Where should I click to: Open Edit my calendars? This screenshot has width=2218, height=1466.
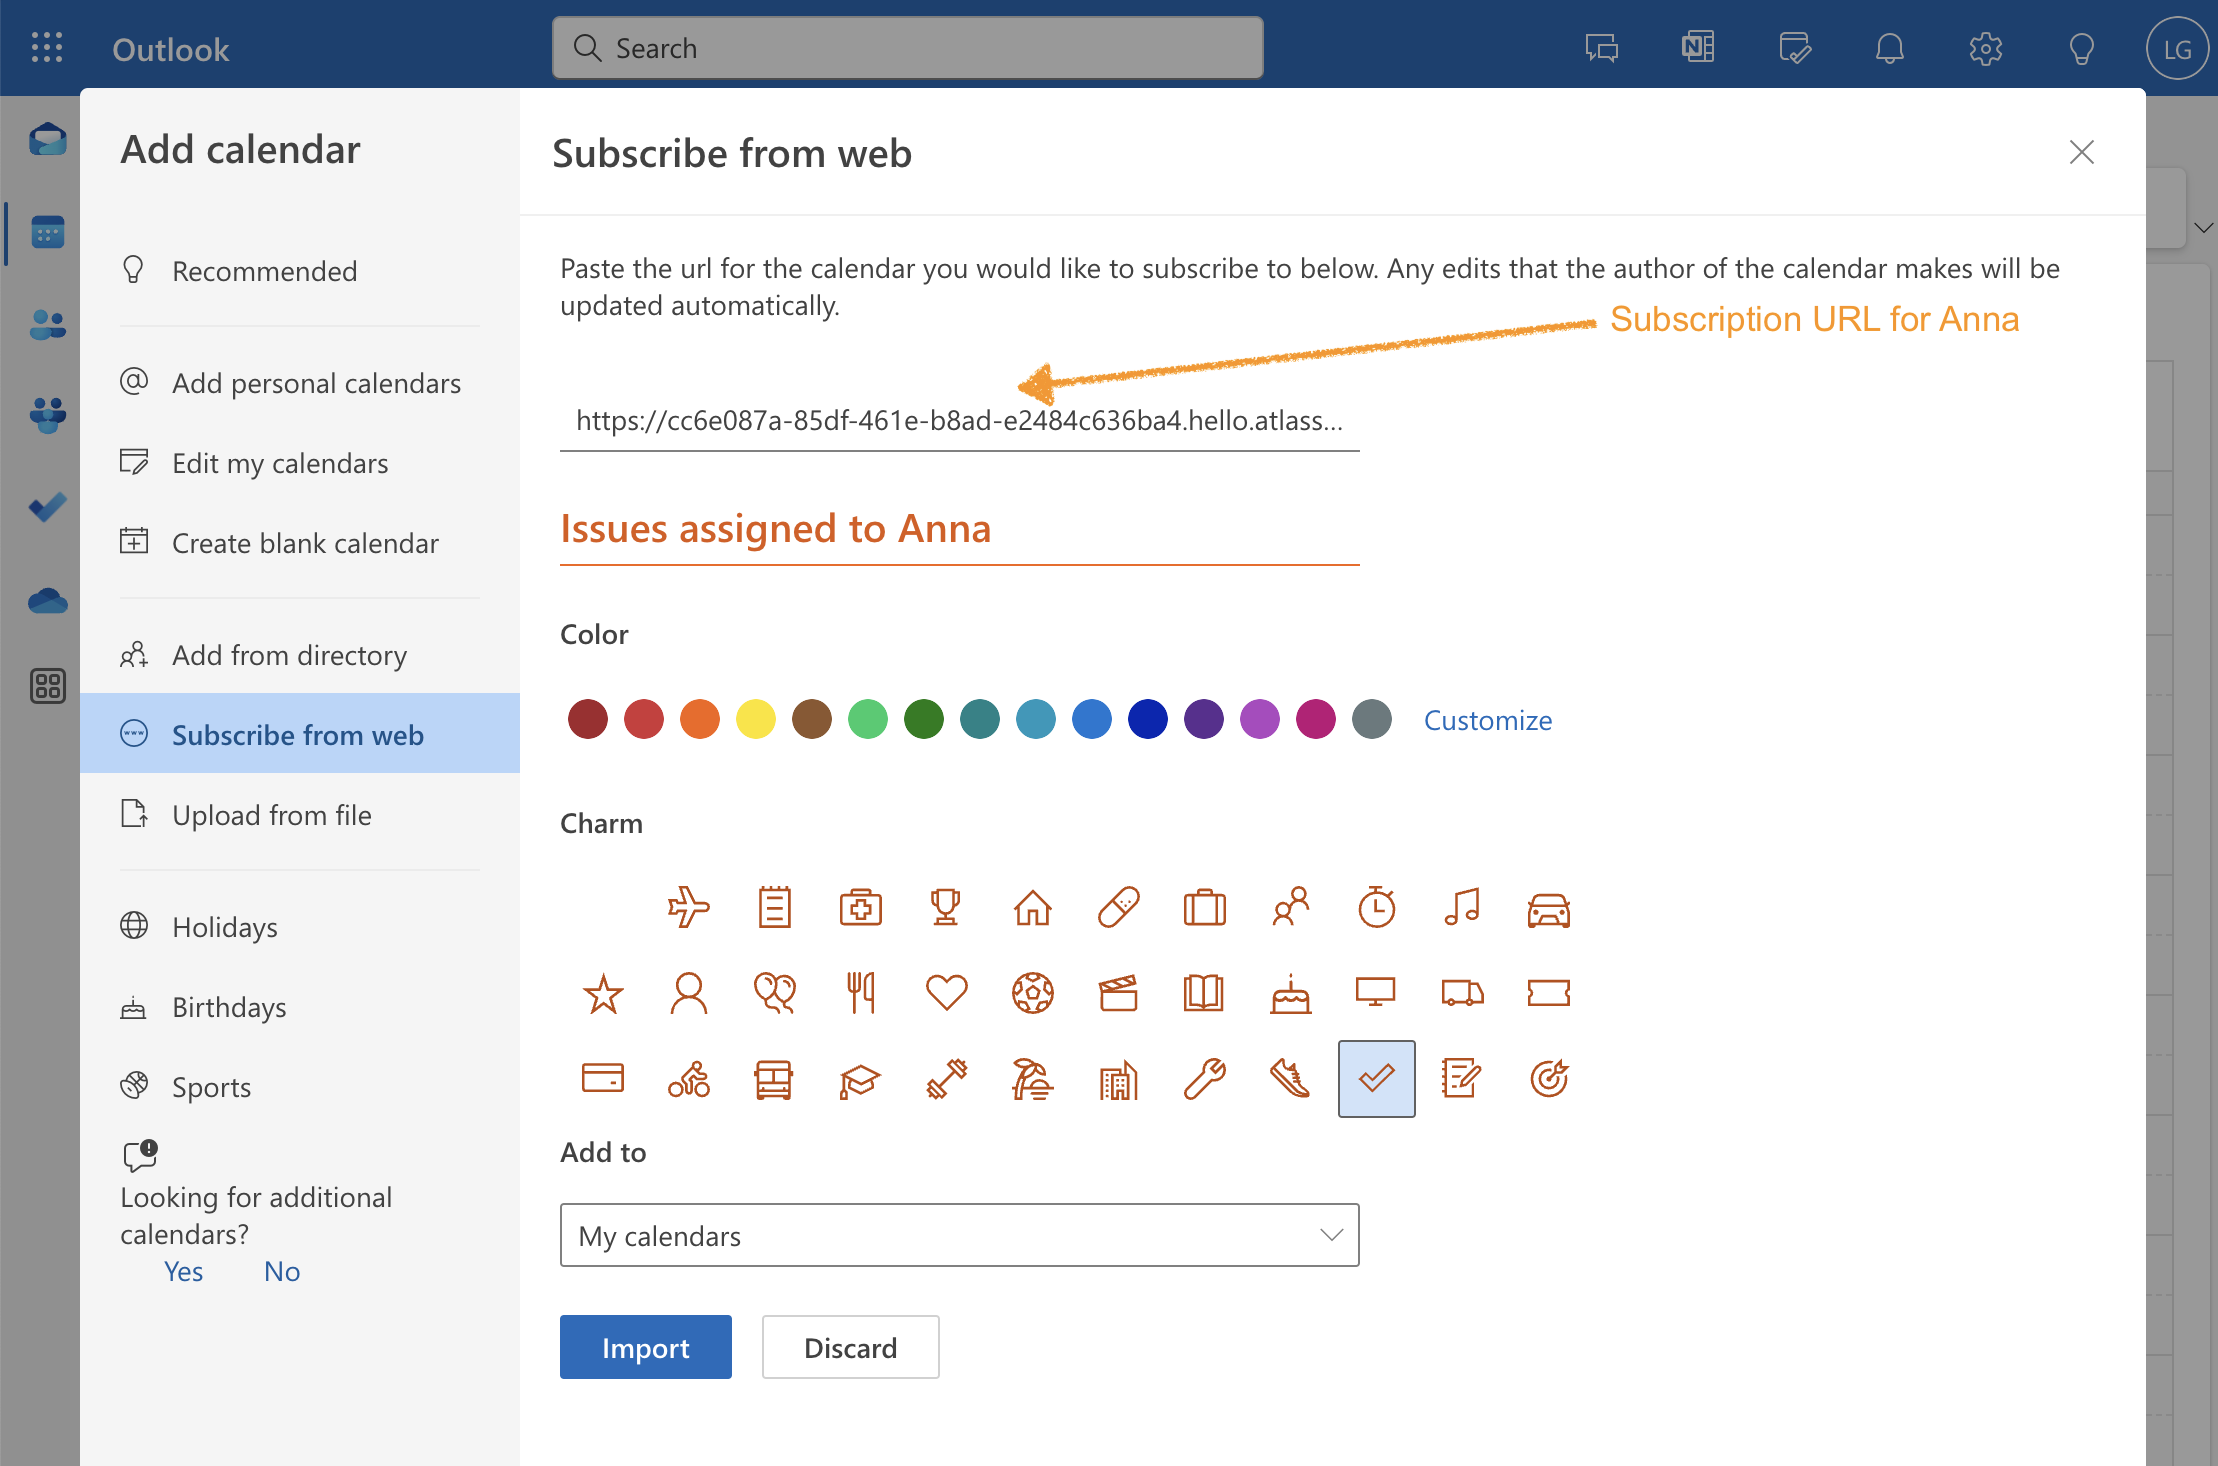coord(300,463)
